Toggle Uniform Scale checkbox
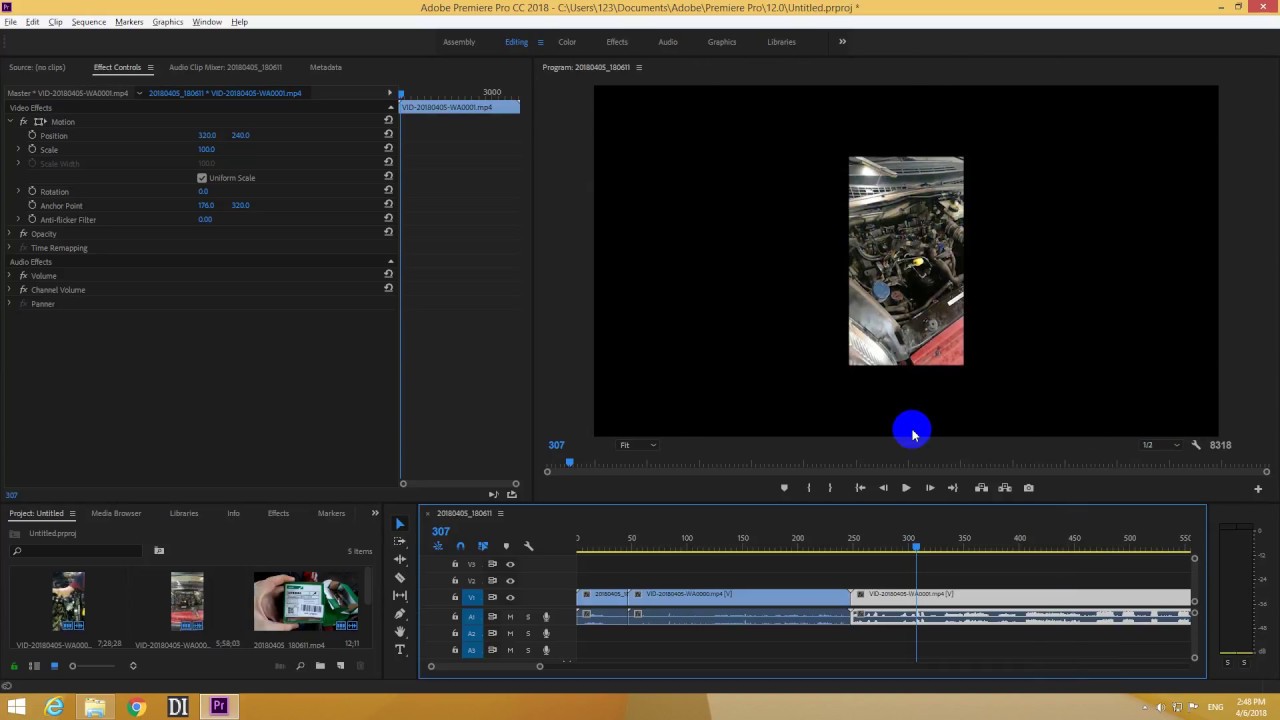This screenshot has height=720, width=1280. click(x=202, y=178)
